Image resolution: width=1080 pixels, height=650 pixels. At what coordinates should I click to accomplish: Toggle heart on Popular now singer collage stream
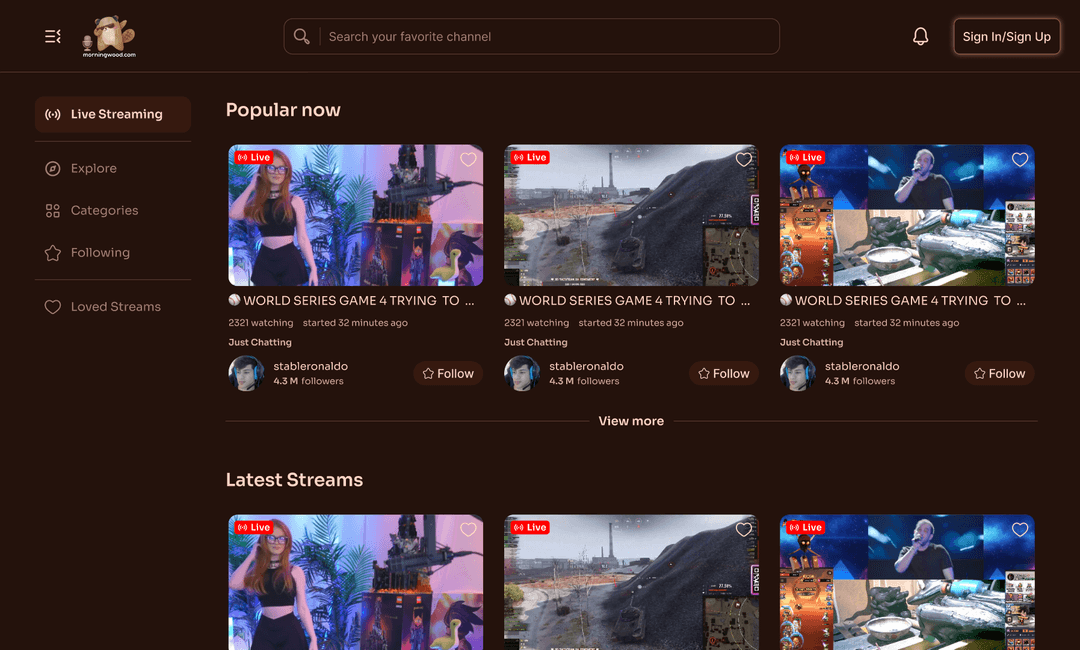click(x=1020, y=160)
